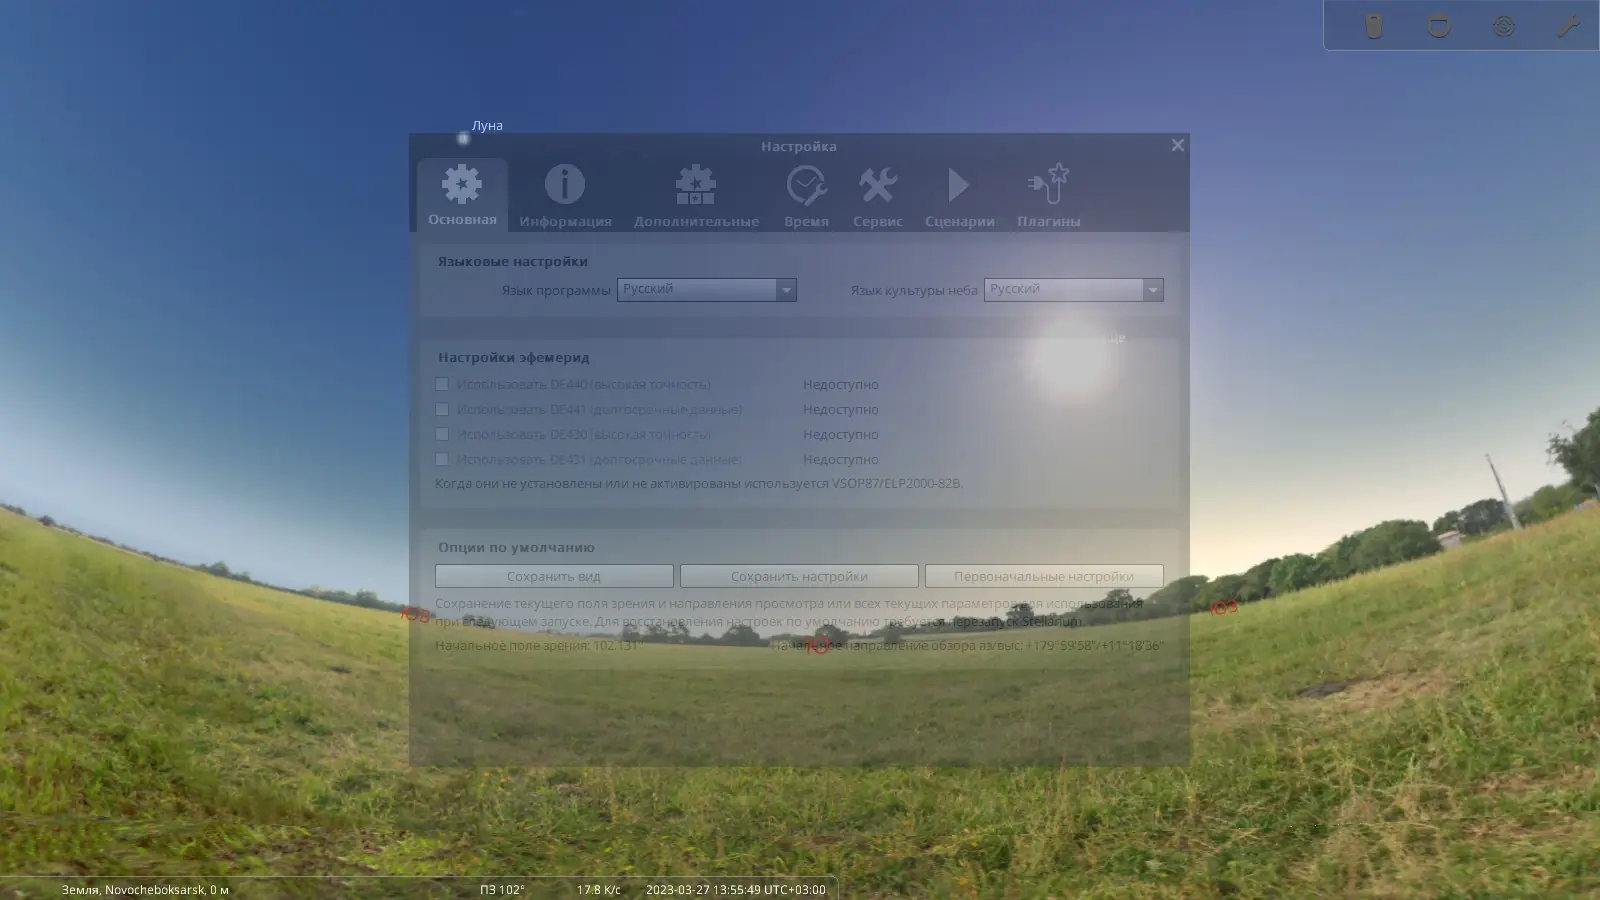Open Oculars configuration via the wrench icon
The height and width of the screenshot is (900, 1600).
click(x=1568, y=26)
